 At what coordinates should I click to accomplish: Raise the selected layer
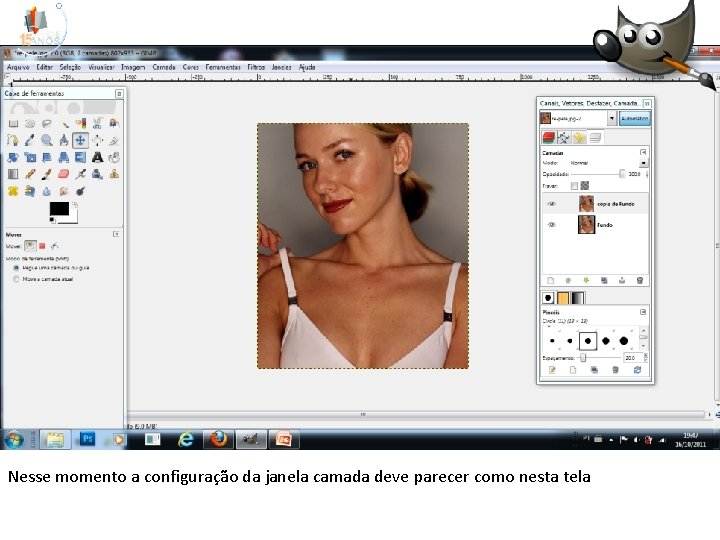[x=568, y=281]
